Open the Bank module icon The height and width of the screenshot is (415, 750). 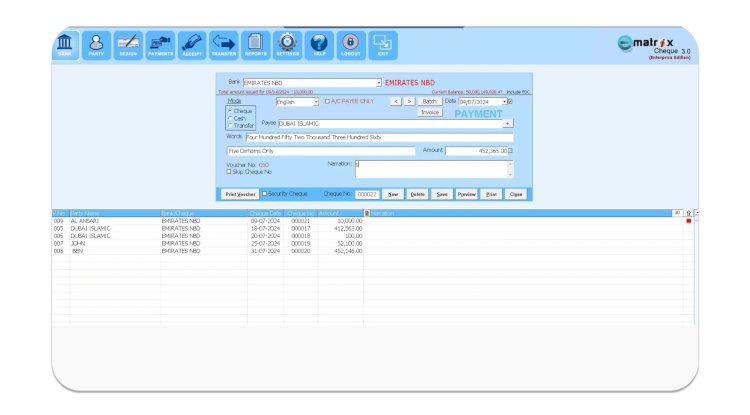point(65,46)
